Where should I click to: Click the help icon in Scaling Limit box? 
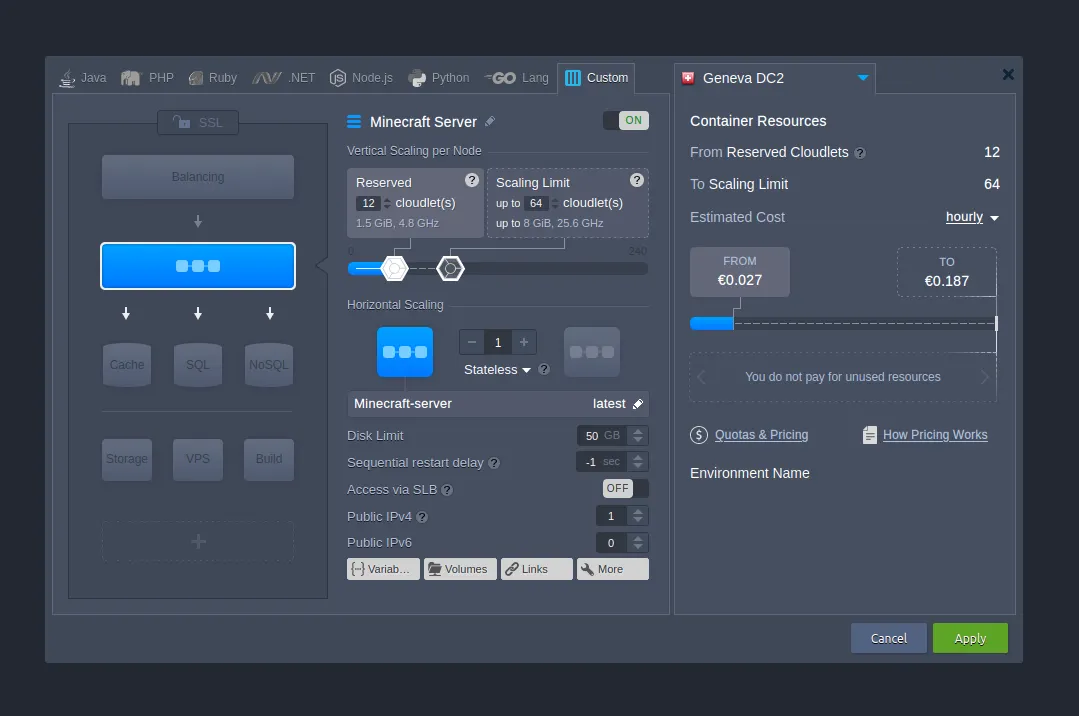[637, 181]
